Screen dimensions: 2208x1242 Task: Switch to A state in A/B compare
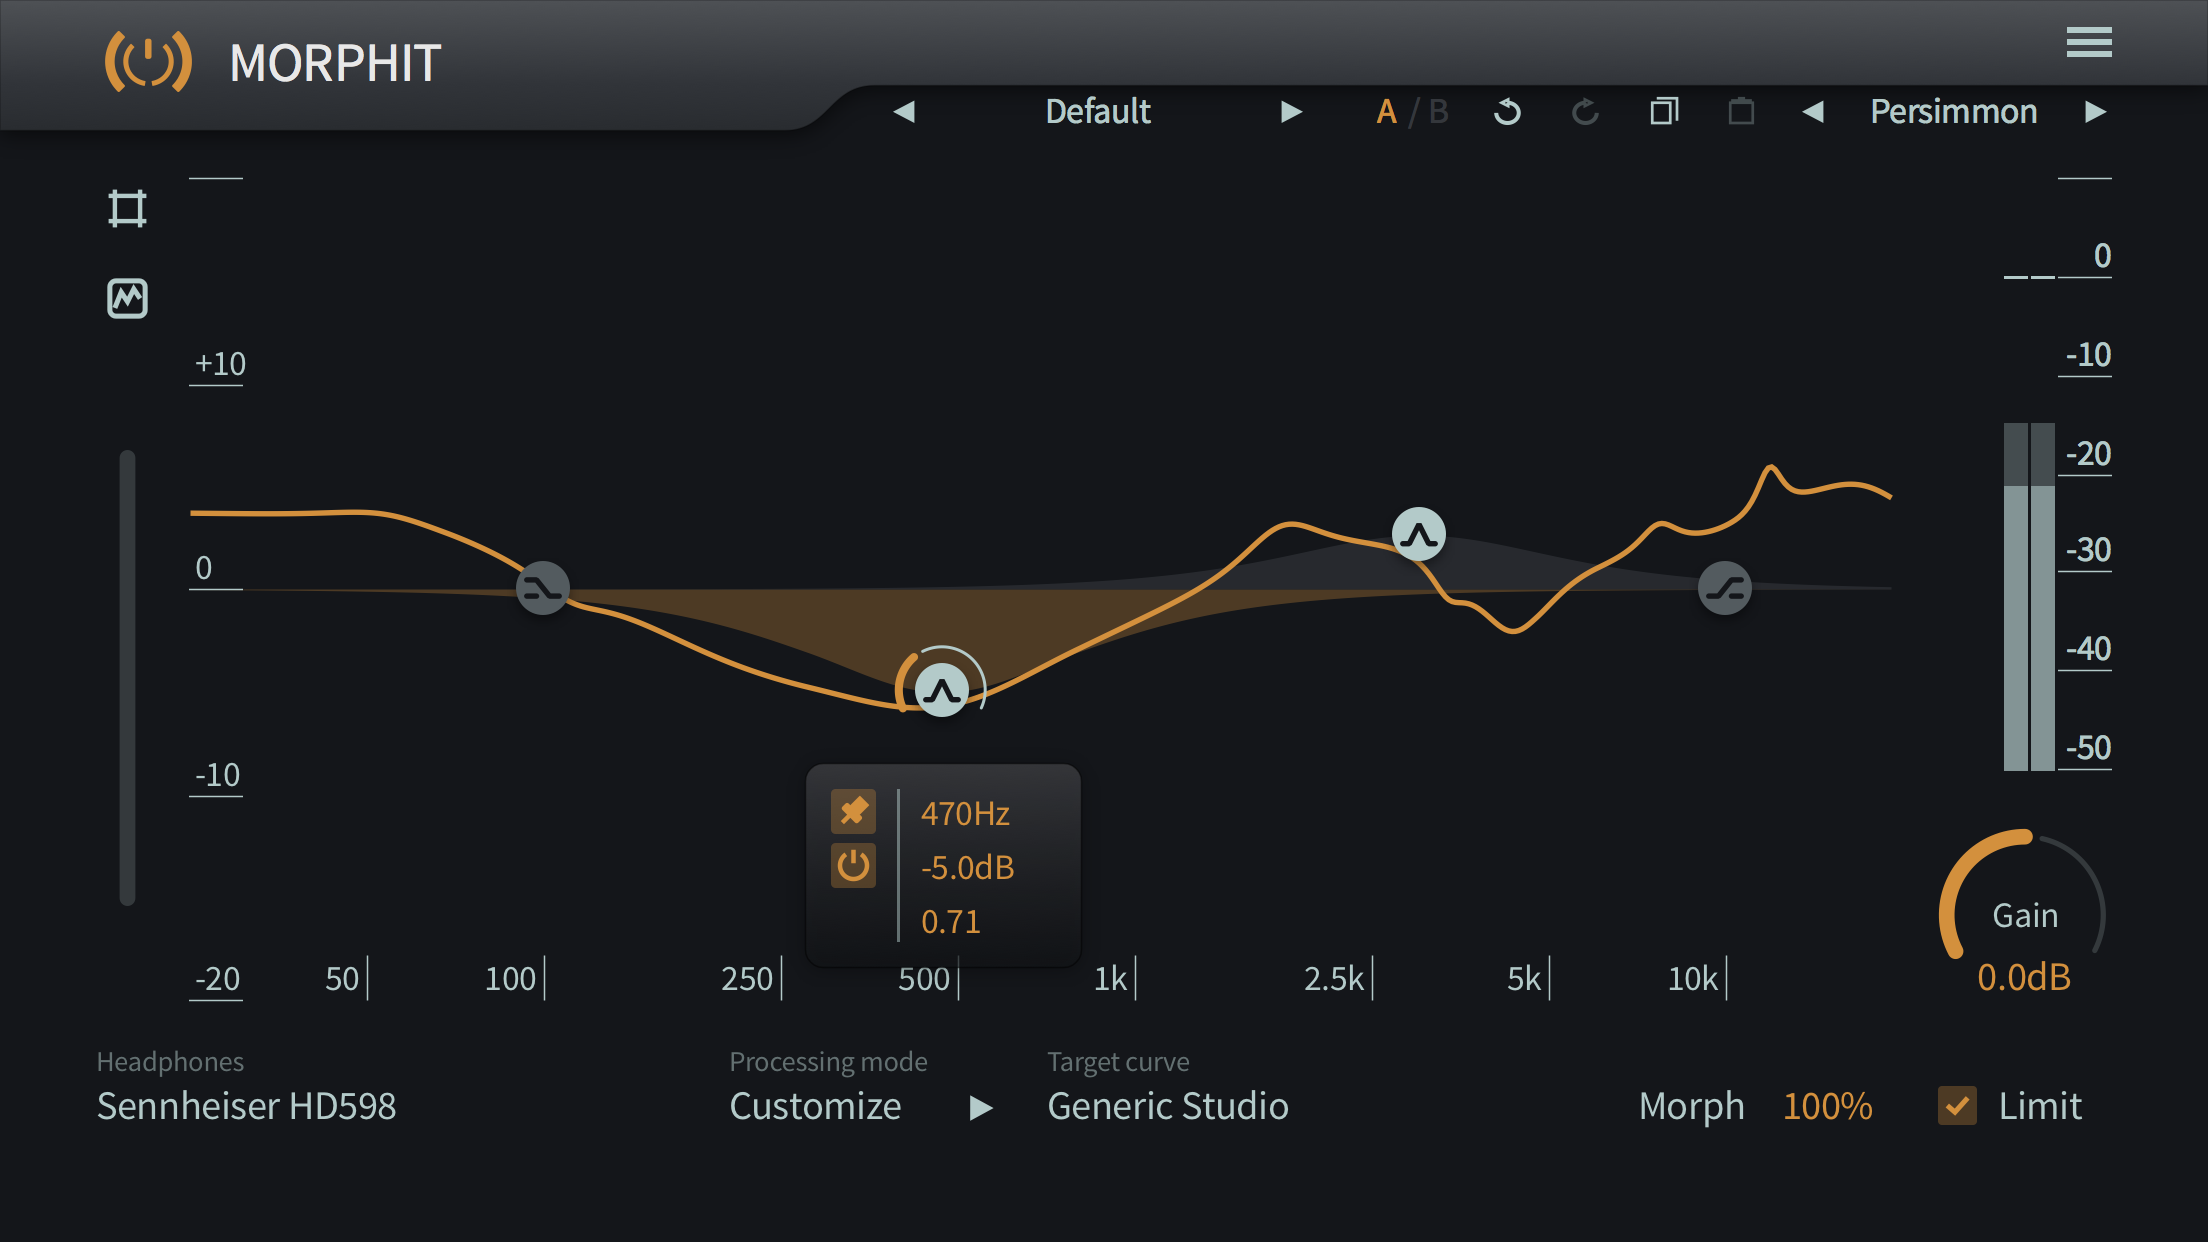[1386, 112]
